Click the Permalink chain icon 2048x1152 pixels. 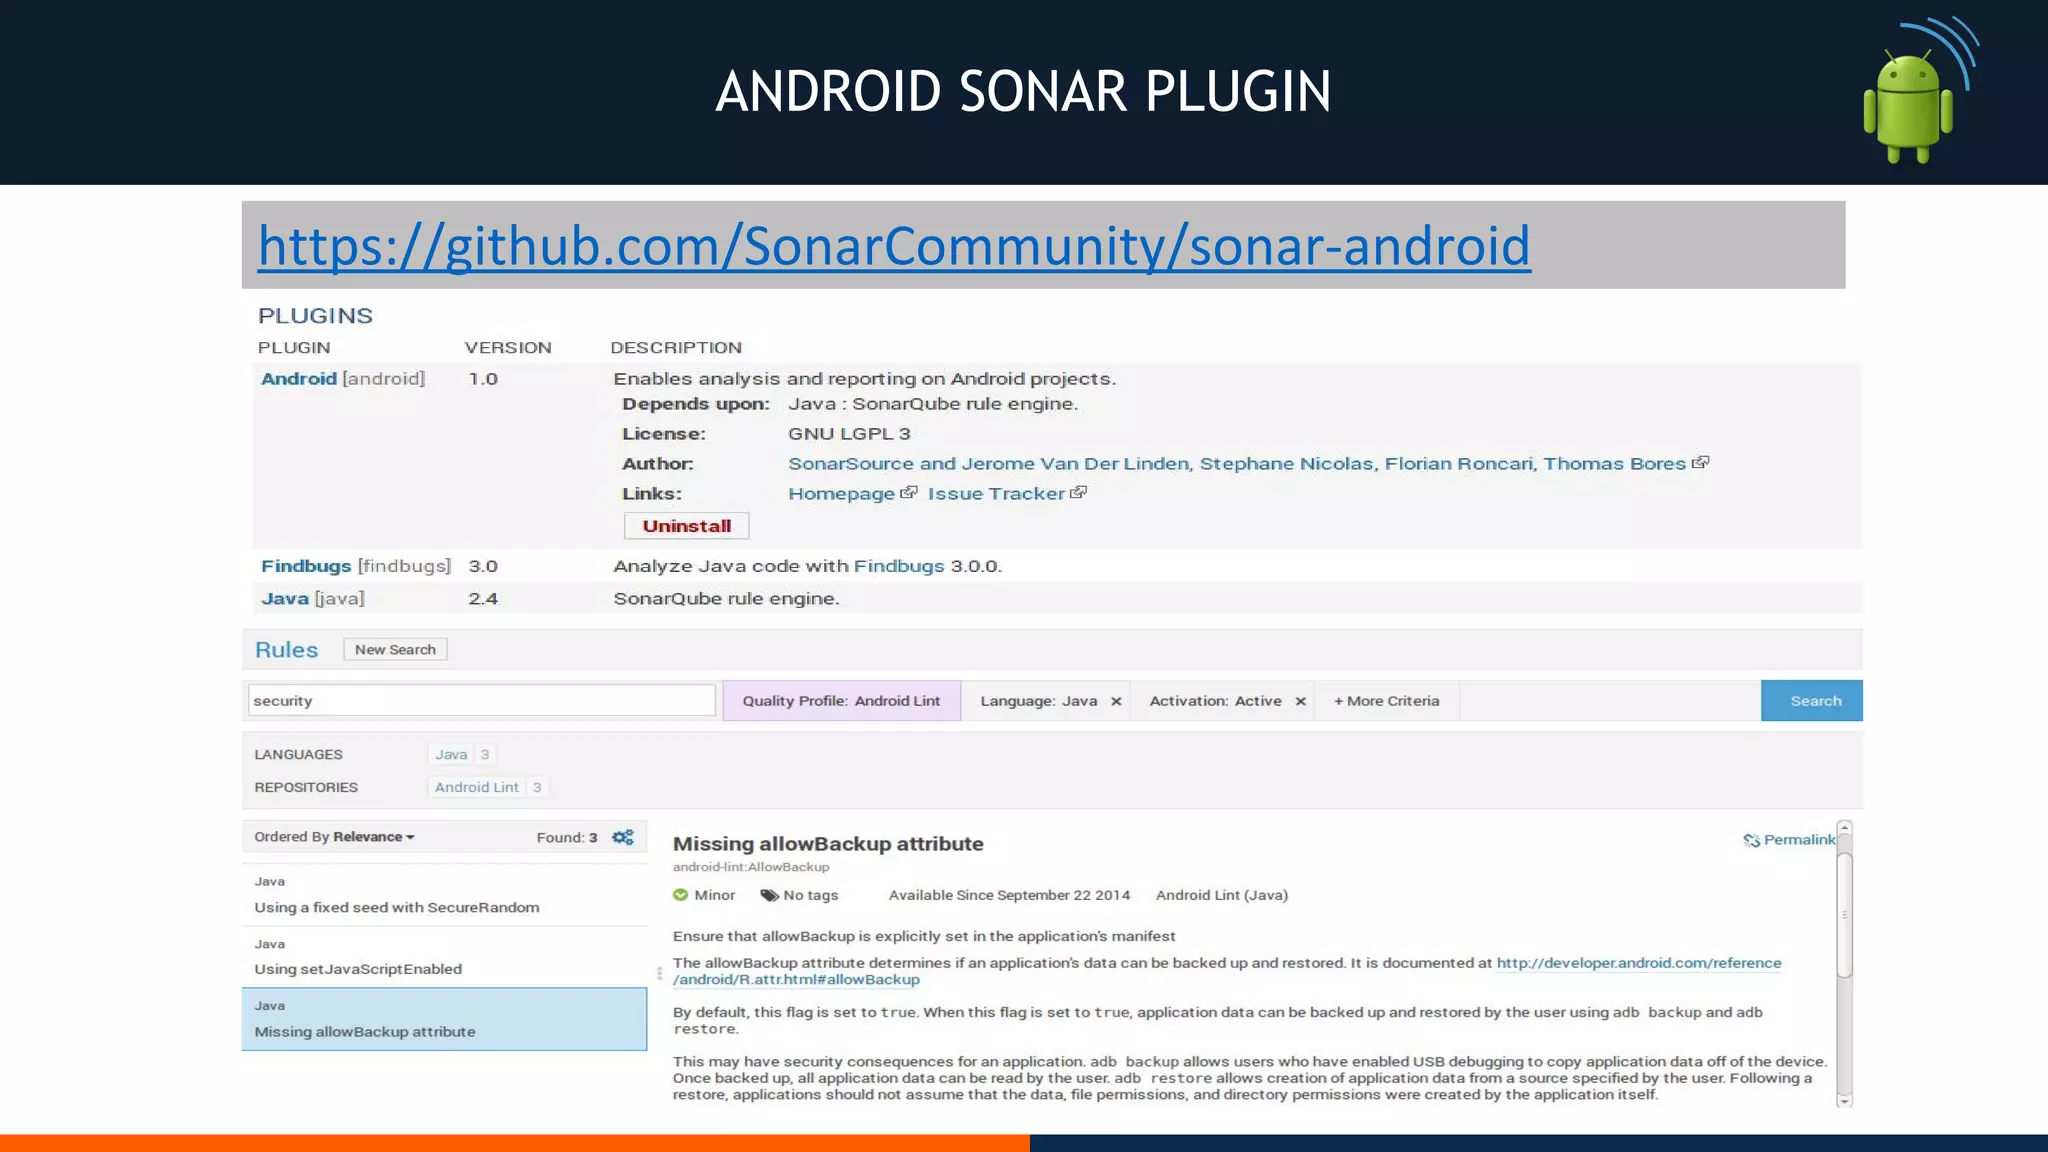(x=1752, y=840)
